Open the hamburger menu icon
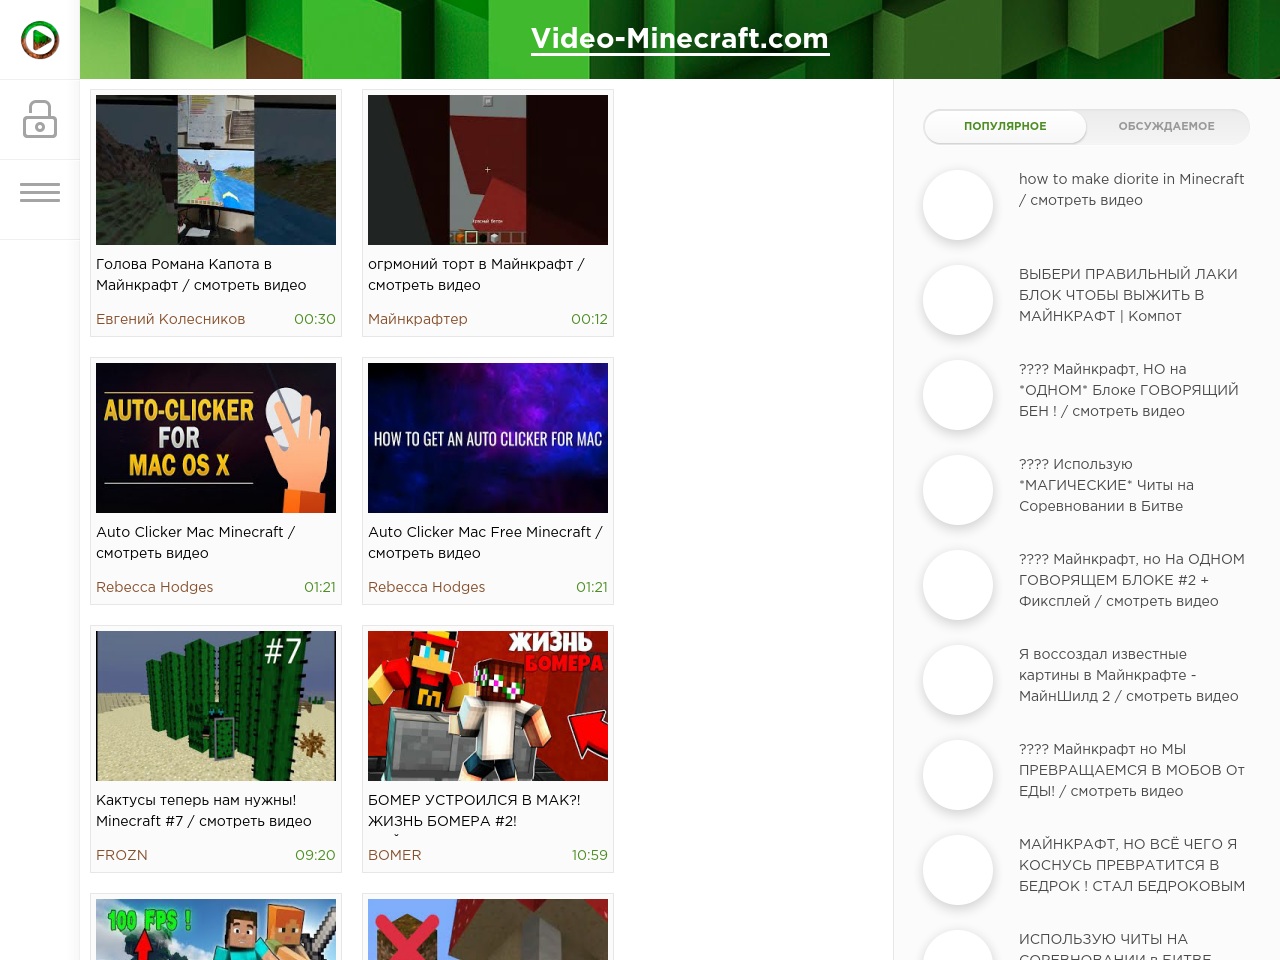Image resolution: width=1280 pixels, height=960 pixels. pos(40,193)
